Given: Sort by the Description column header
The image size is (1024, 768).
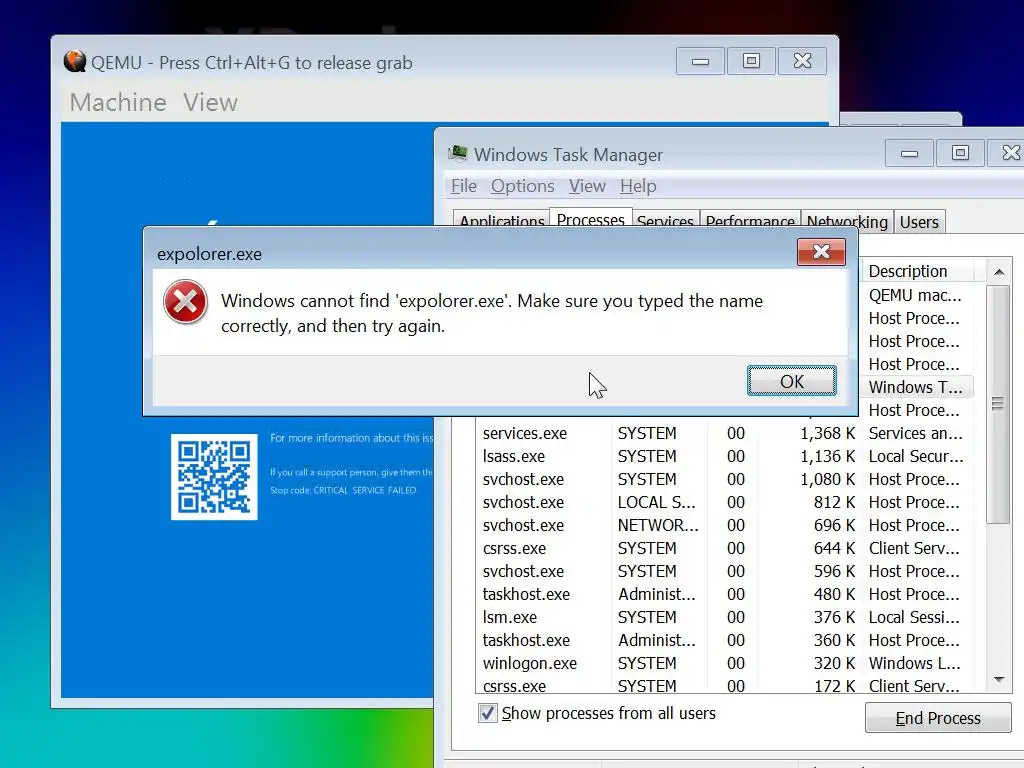Looking at the screenshot, I should [918, 271].
